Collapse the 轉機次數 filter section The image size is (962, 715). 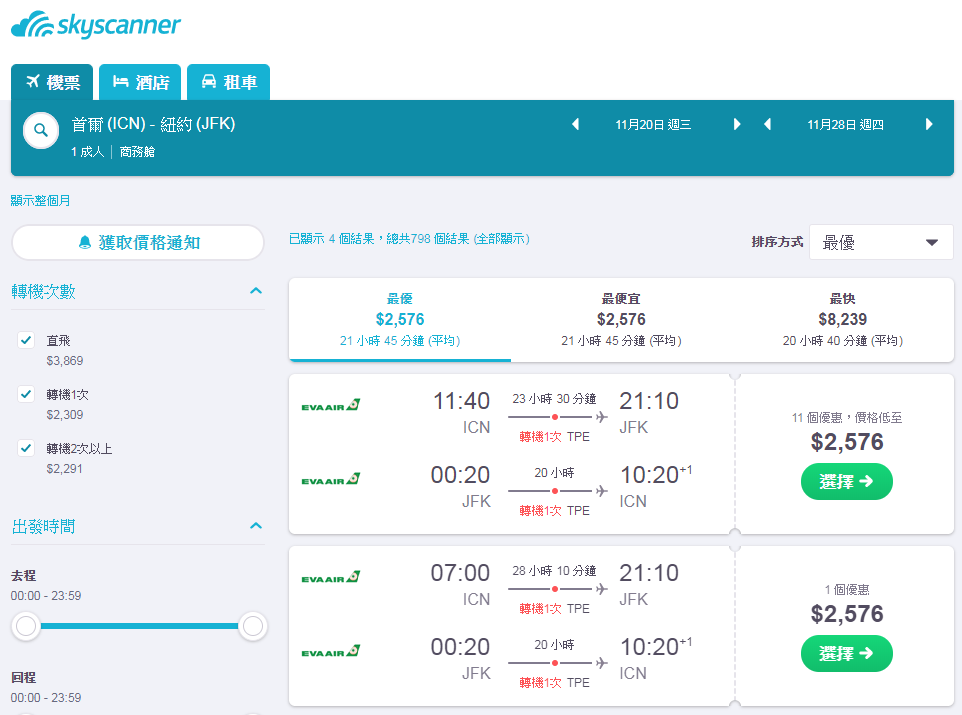(256, 291)
